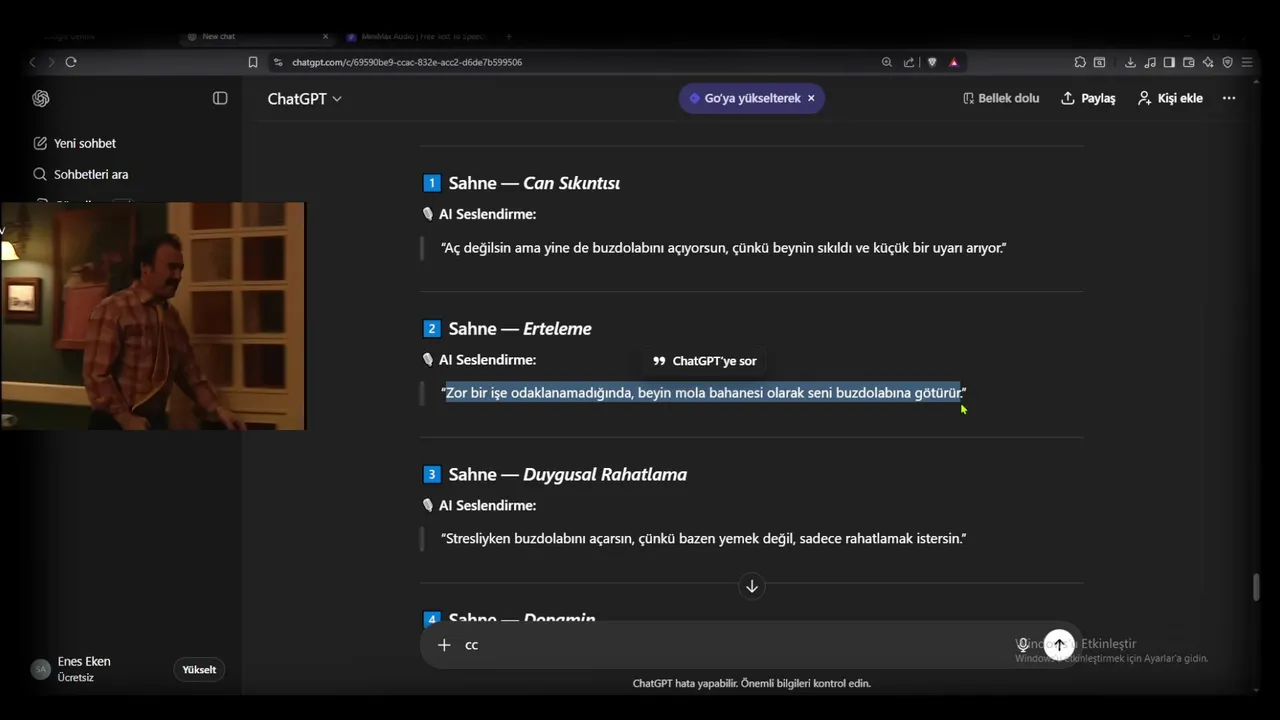Click the Yükselt upgrade button
The width and height of the screenshot is (1280, 720).
[199, 670]
